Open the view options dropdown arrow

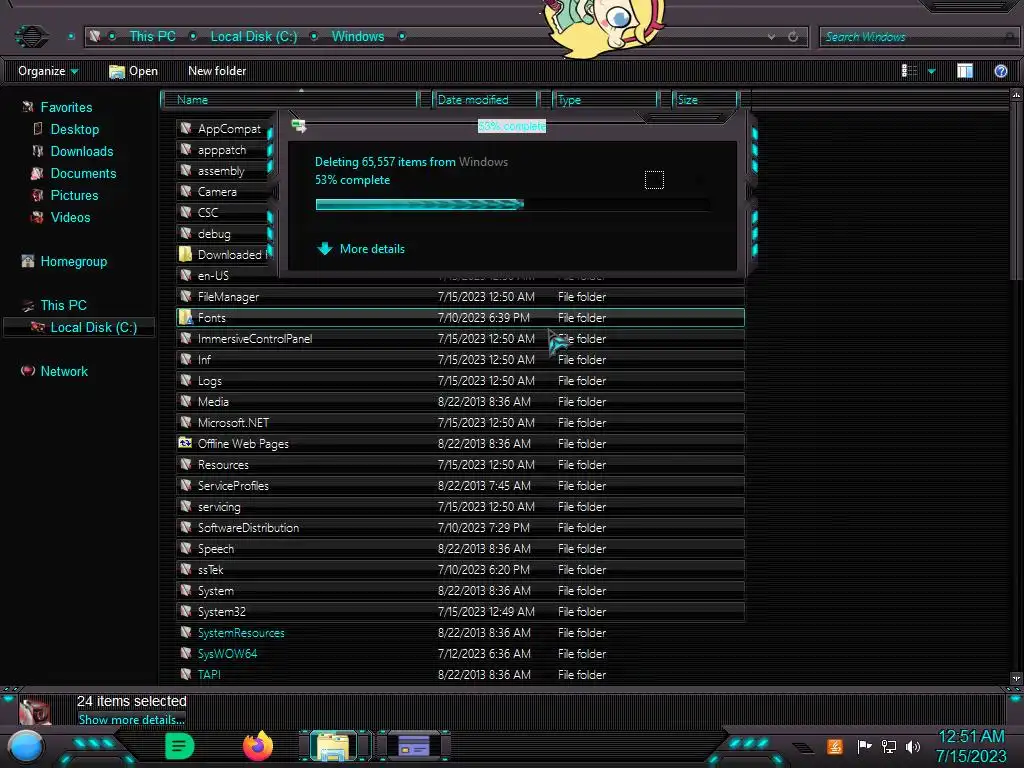coord(932,71)
